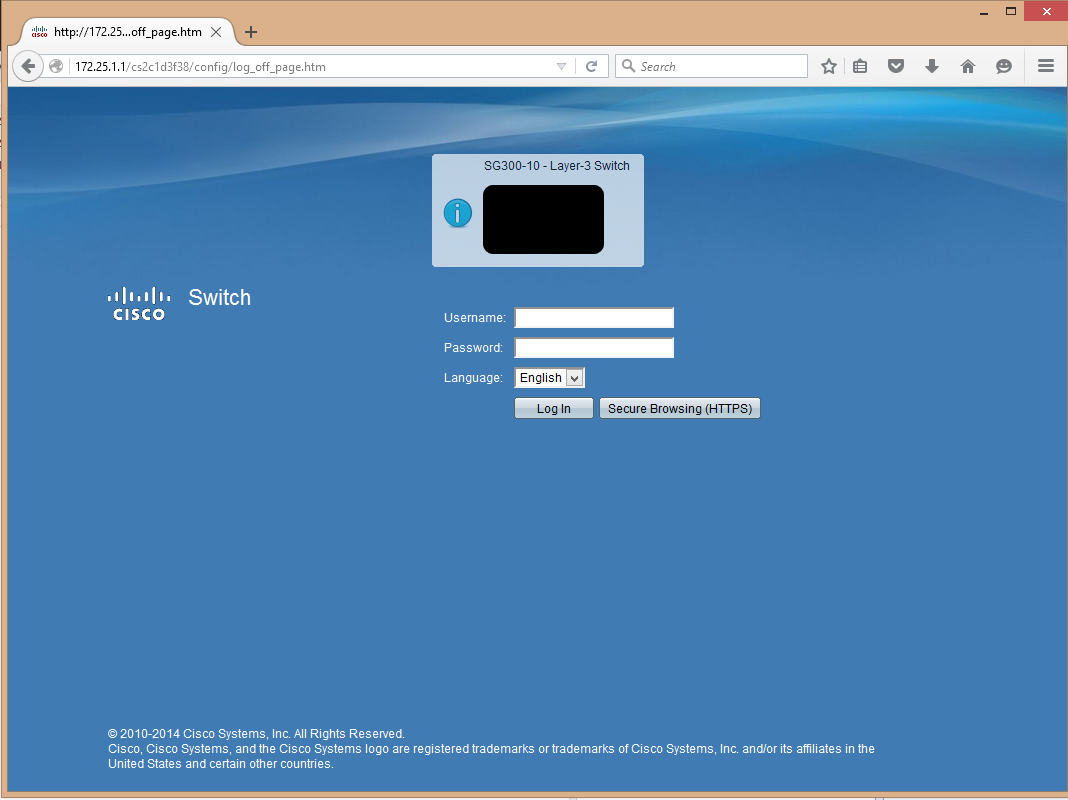Click Secure Browsing (HTTPS) button
This screenshot has width=1068, height=800.
[x=680, y=409]
